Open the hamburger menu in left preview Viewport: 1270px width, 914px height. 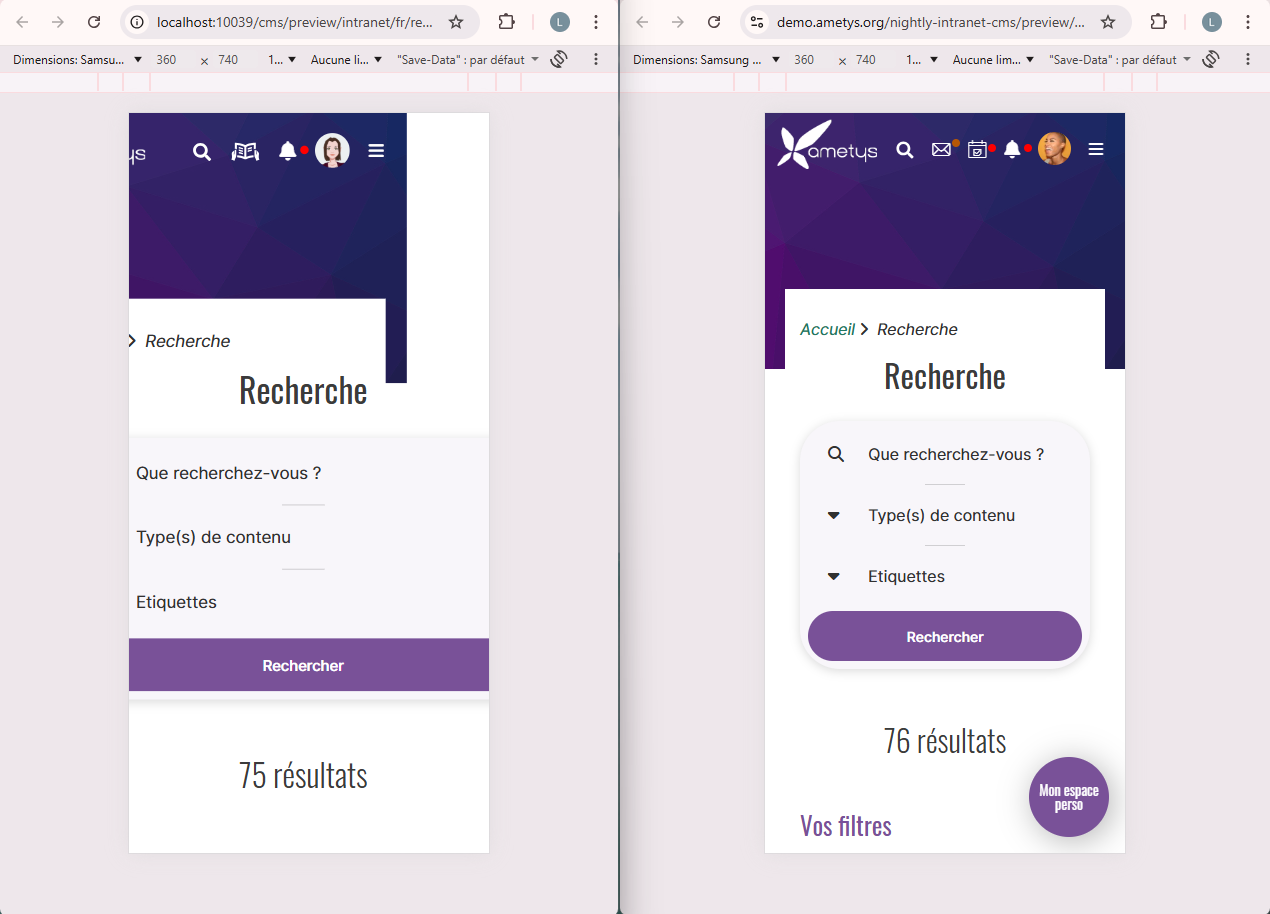tap(376, 151)
